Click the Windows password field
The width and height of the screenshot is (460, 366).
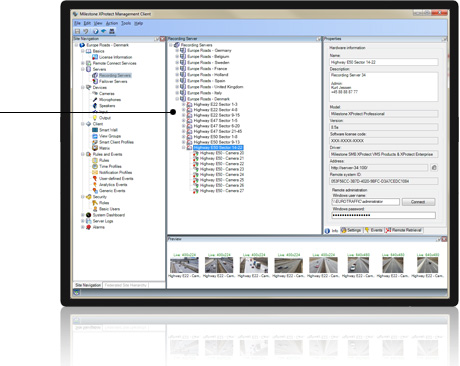[383, 215]
